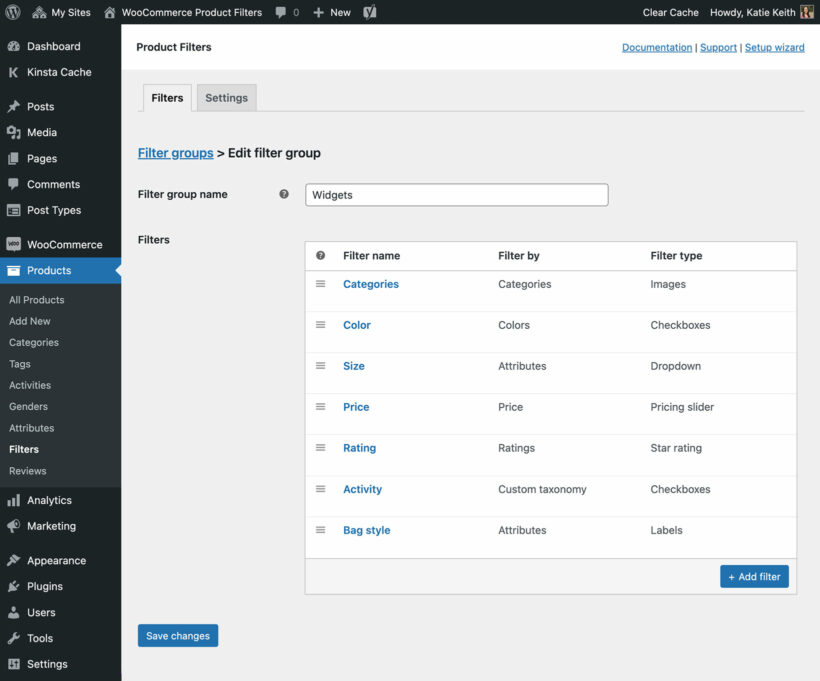Click the help icon in the filters table header
Image resolution: width=820 pixels, height=681 pixels.
pyautogui.click(x=322, y=255)
